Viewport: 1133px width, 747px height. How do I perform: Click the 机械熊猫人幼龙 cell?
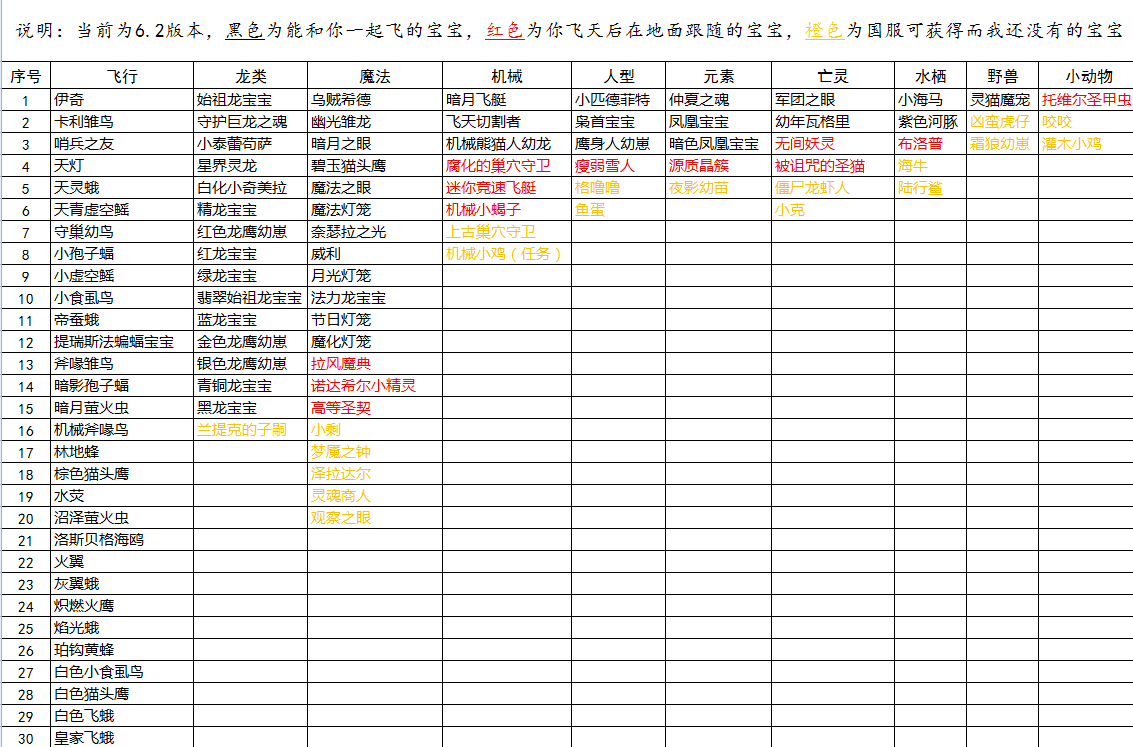click(x=507, y=144)
